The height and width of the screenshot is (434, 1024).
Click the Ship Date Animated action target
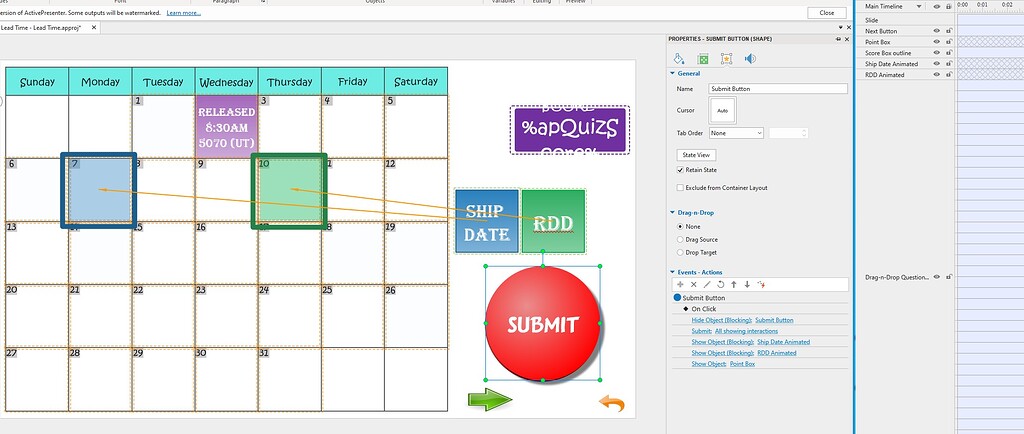tap(784, 342)
